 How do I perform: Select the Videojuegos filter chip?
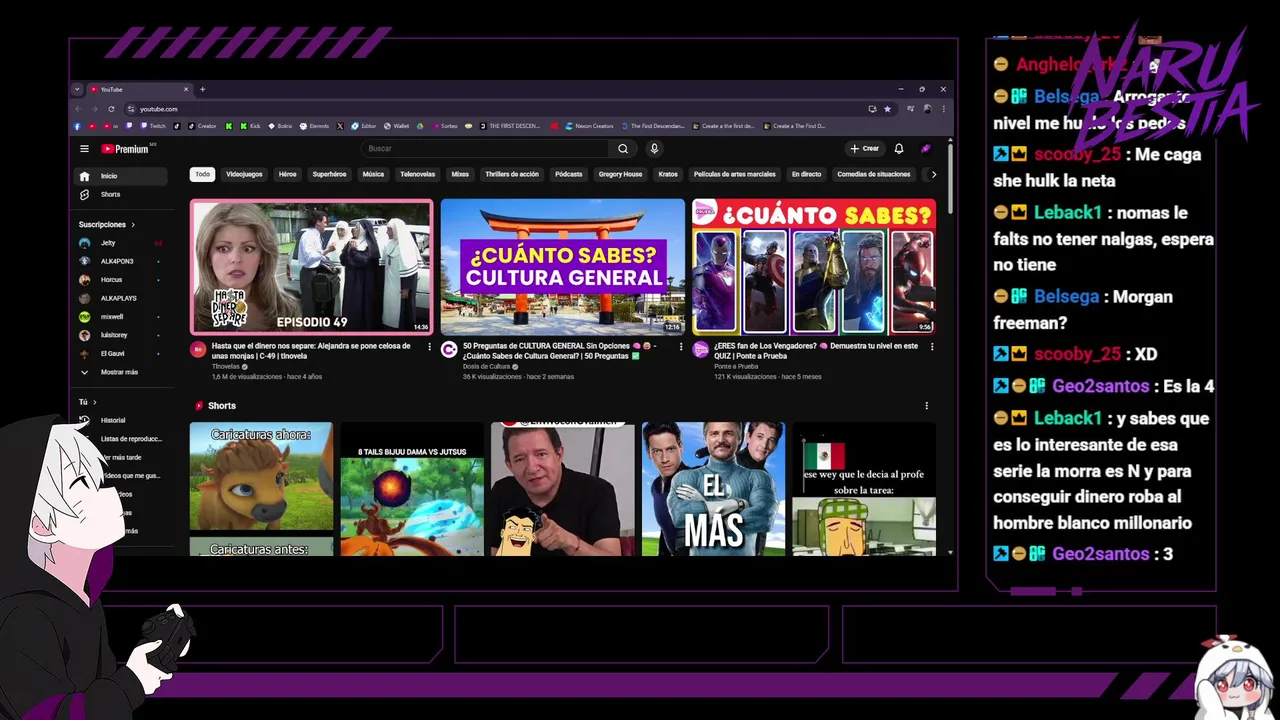[244, 174]
